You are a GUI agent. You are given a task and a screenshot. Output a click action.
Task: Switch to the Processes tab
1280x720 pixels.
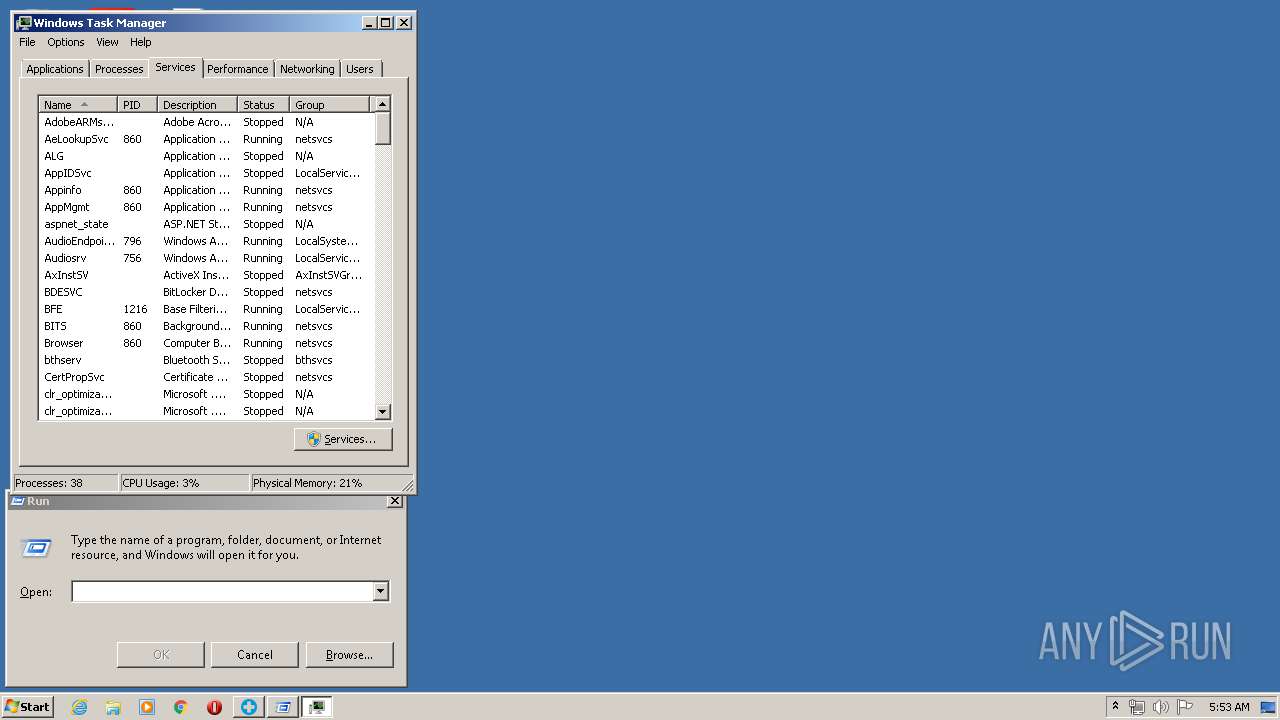click(x=119, y=69)
